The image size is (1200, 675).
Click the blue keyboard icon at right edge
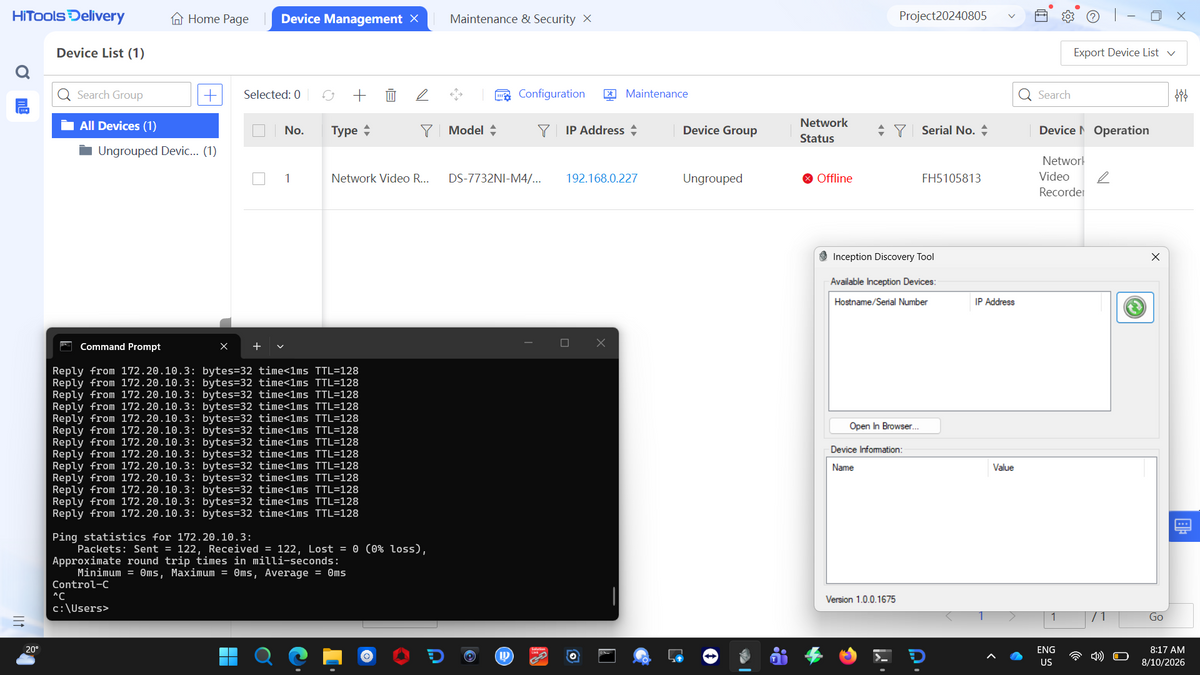pos(1182,526)
